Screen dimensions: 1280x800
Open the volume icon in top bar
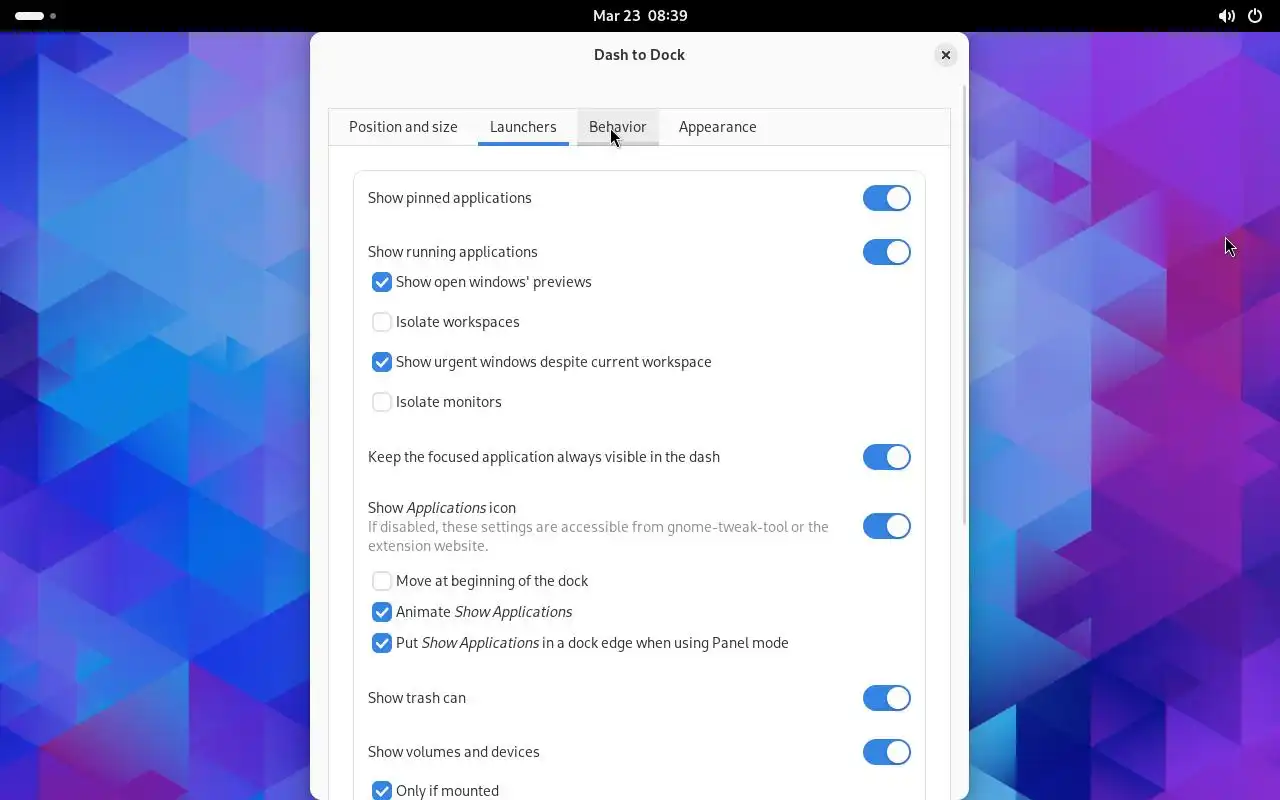(x=1226, y=16)
